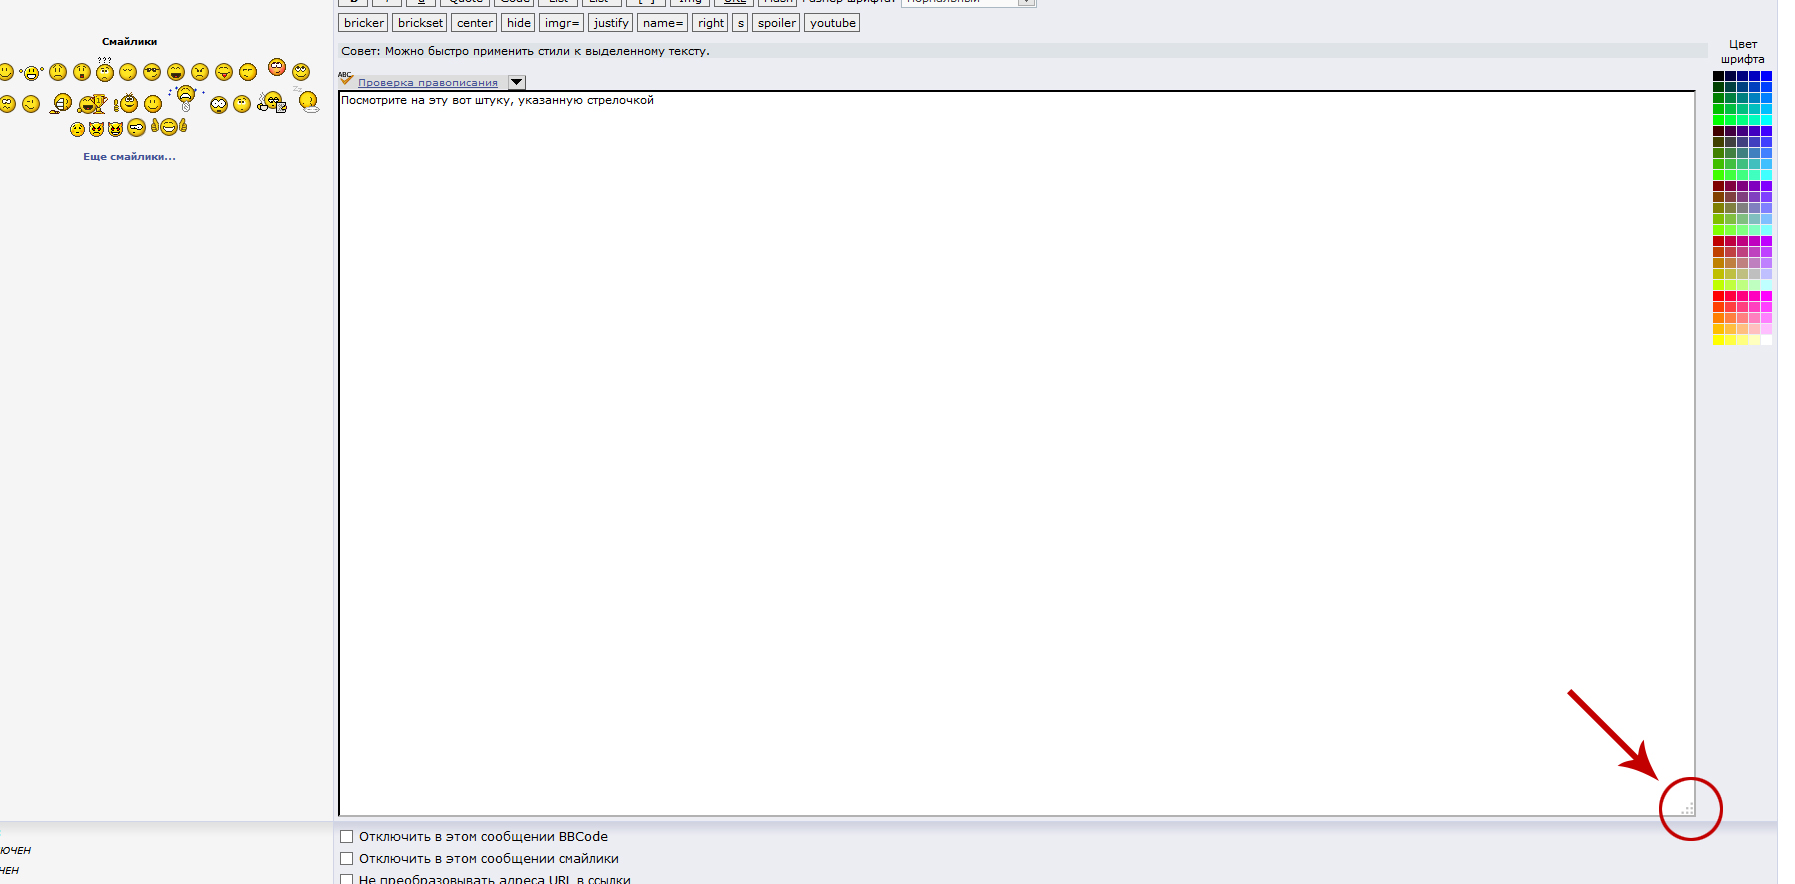Insert a youtube tag
This screenshot has width=1795, height=884.
tap(832, 23)
